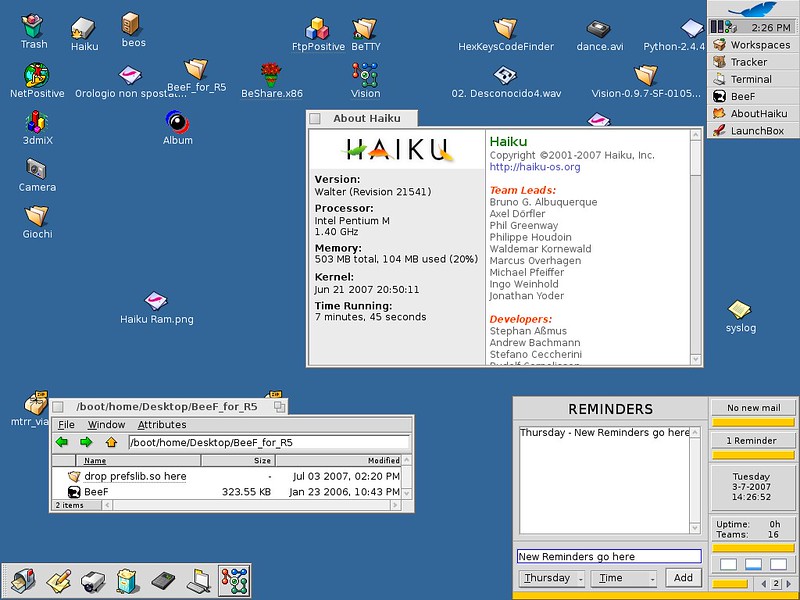
Task: Click the folder path field in Tracker
Action: (x=269, y=442)
